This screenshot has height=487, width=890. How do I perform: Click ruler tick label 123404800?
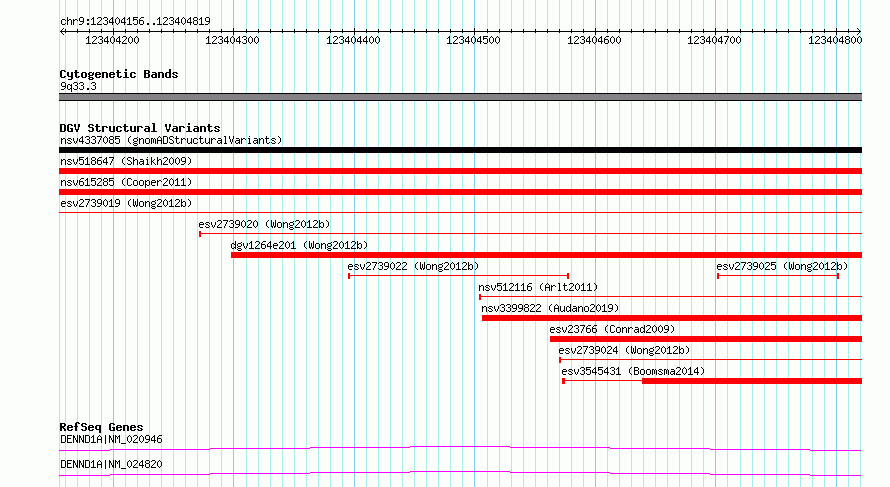(835, 40)
